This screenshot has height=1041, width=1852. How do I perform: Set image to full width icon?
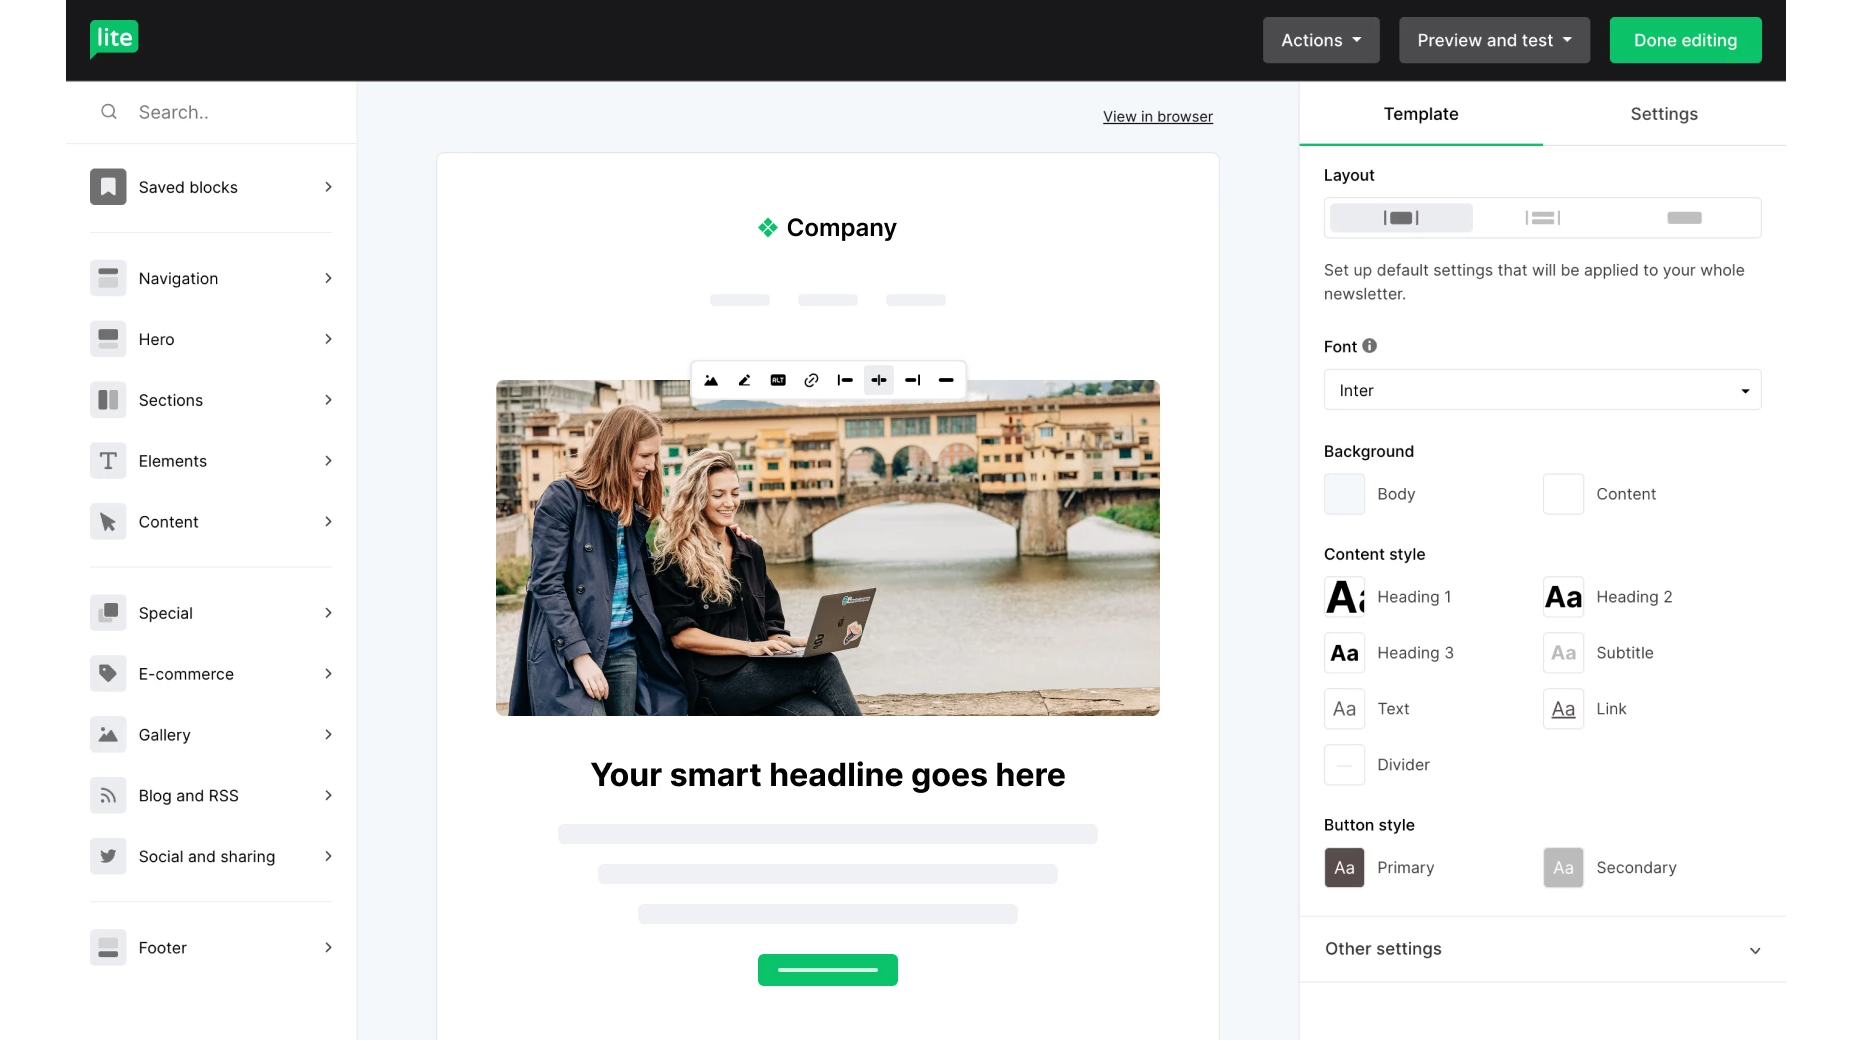point(946,380)
